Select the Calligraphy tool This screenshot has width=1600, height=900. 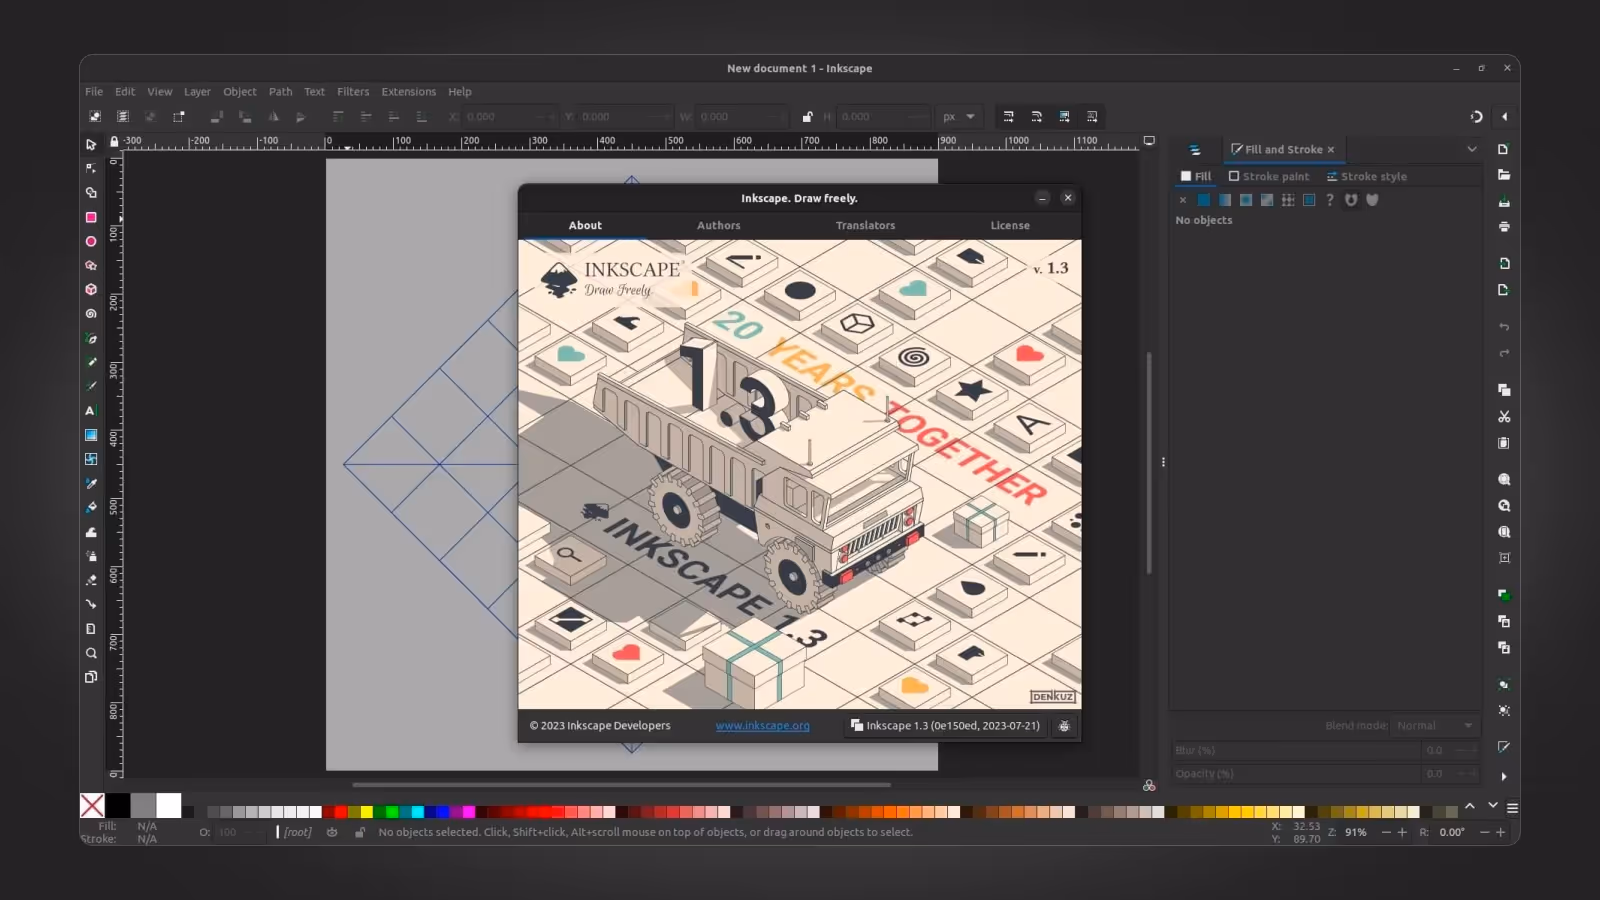(x=91, y=386)
